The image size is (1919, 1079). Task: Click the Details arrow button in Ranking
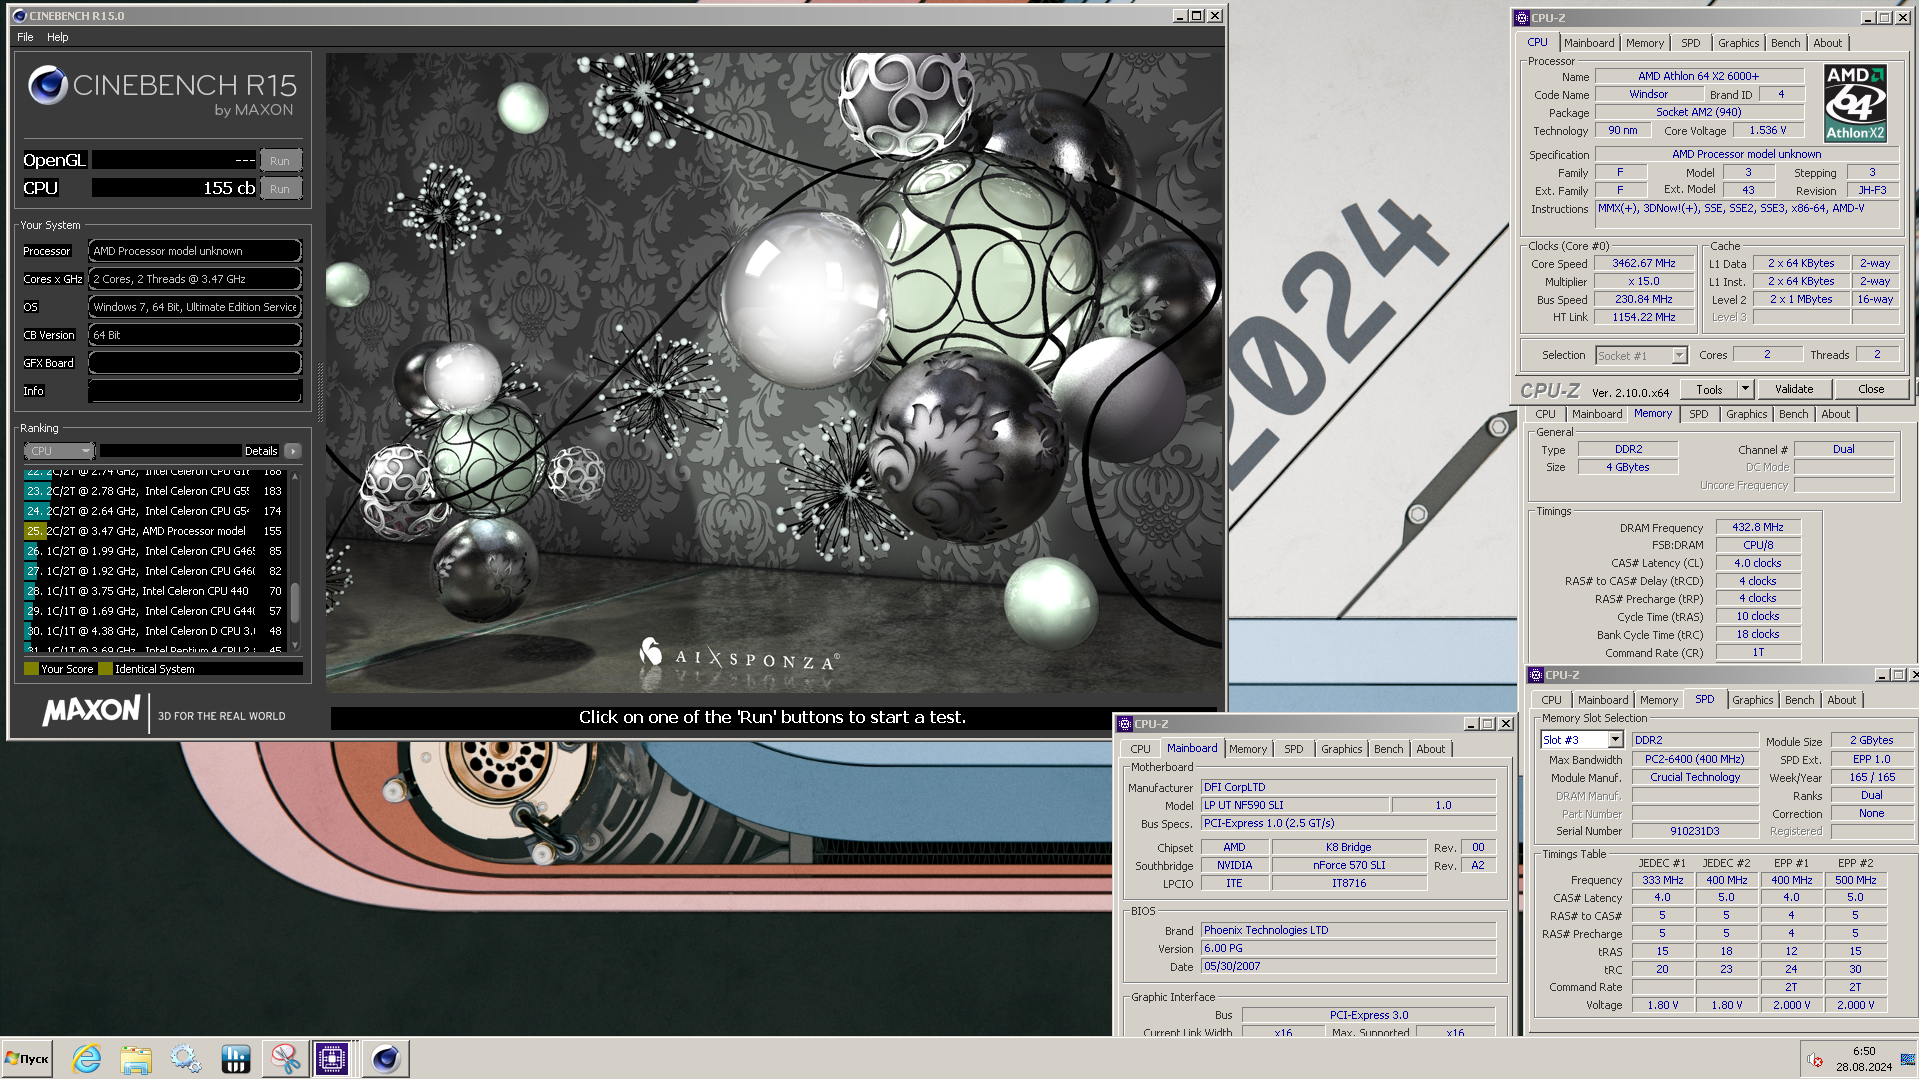tap(293, 451)
